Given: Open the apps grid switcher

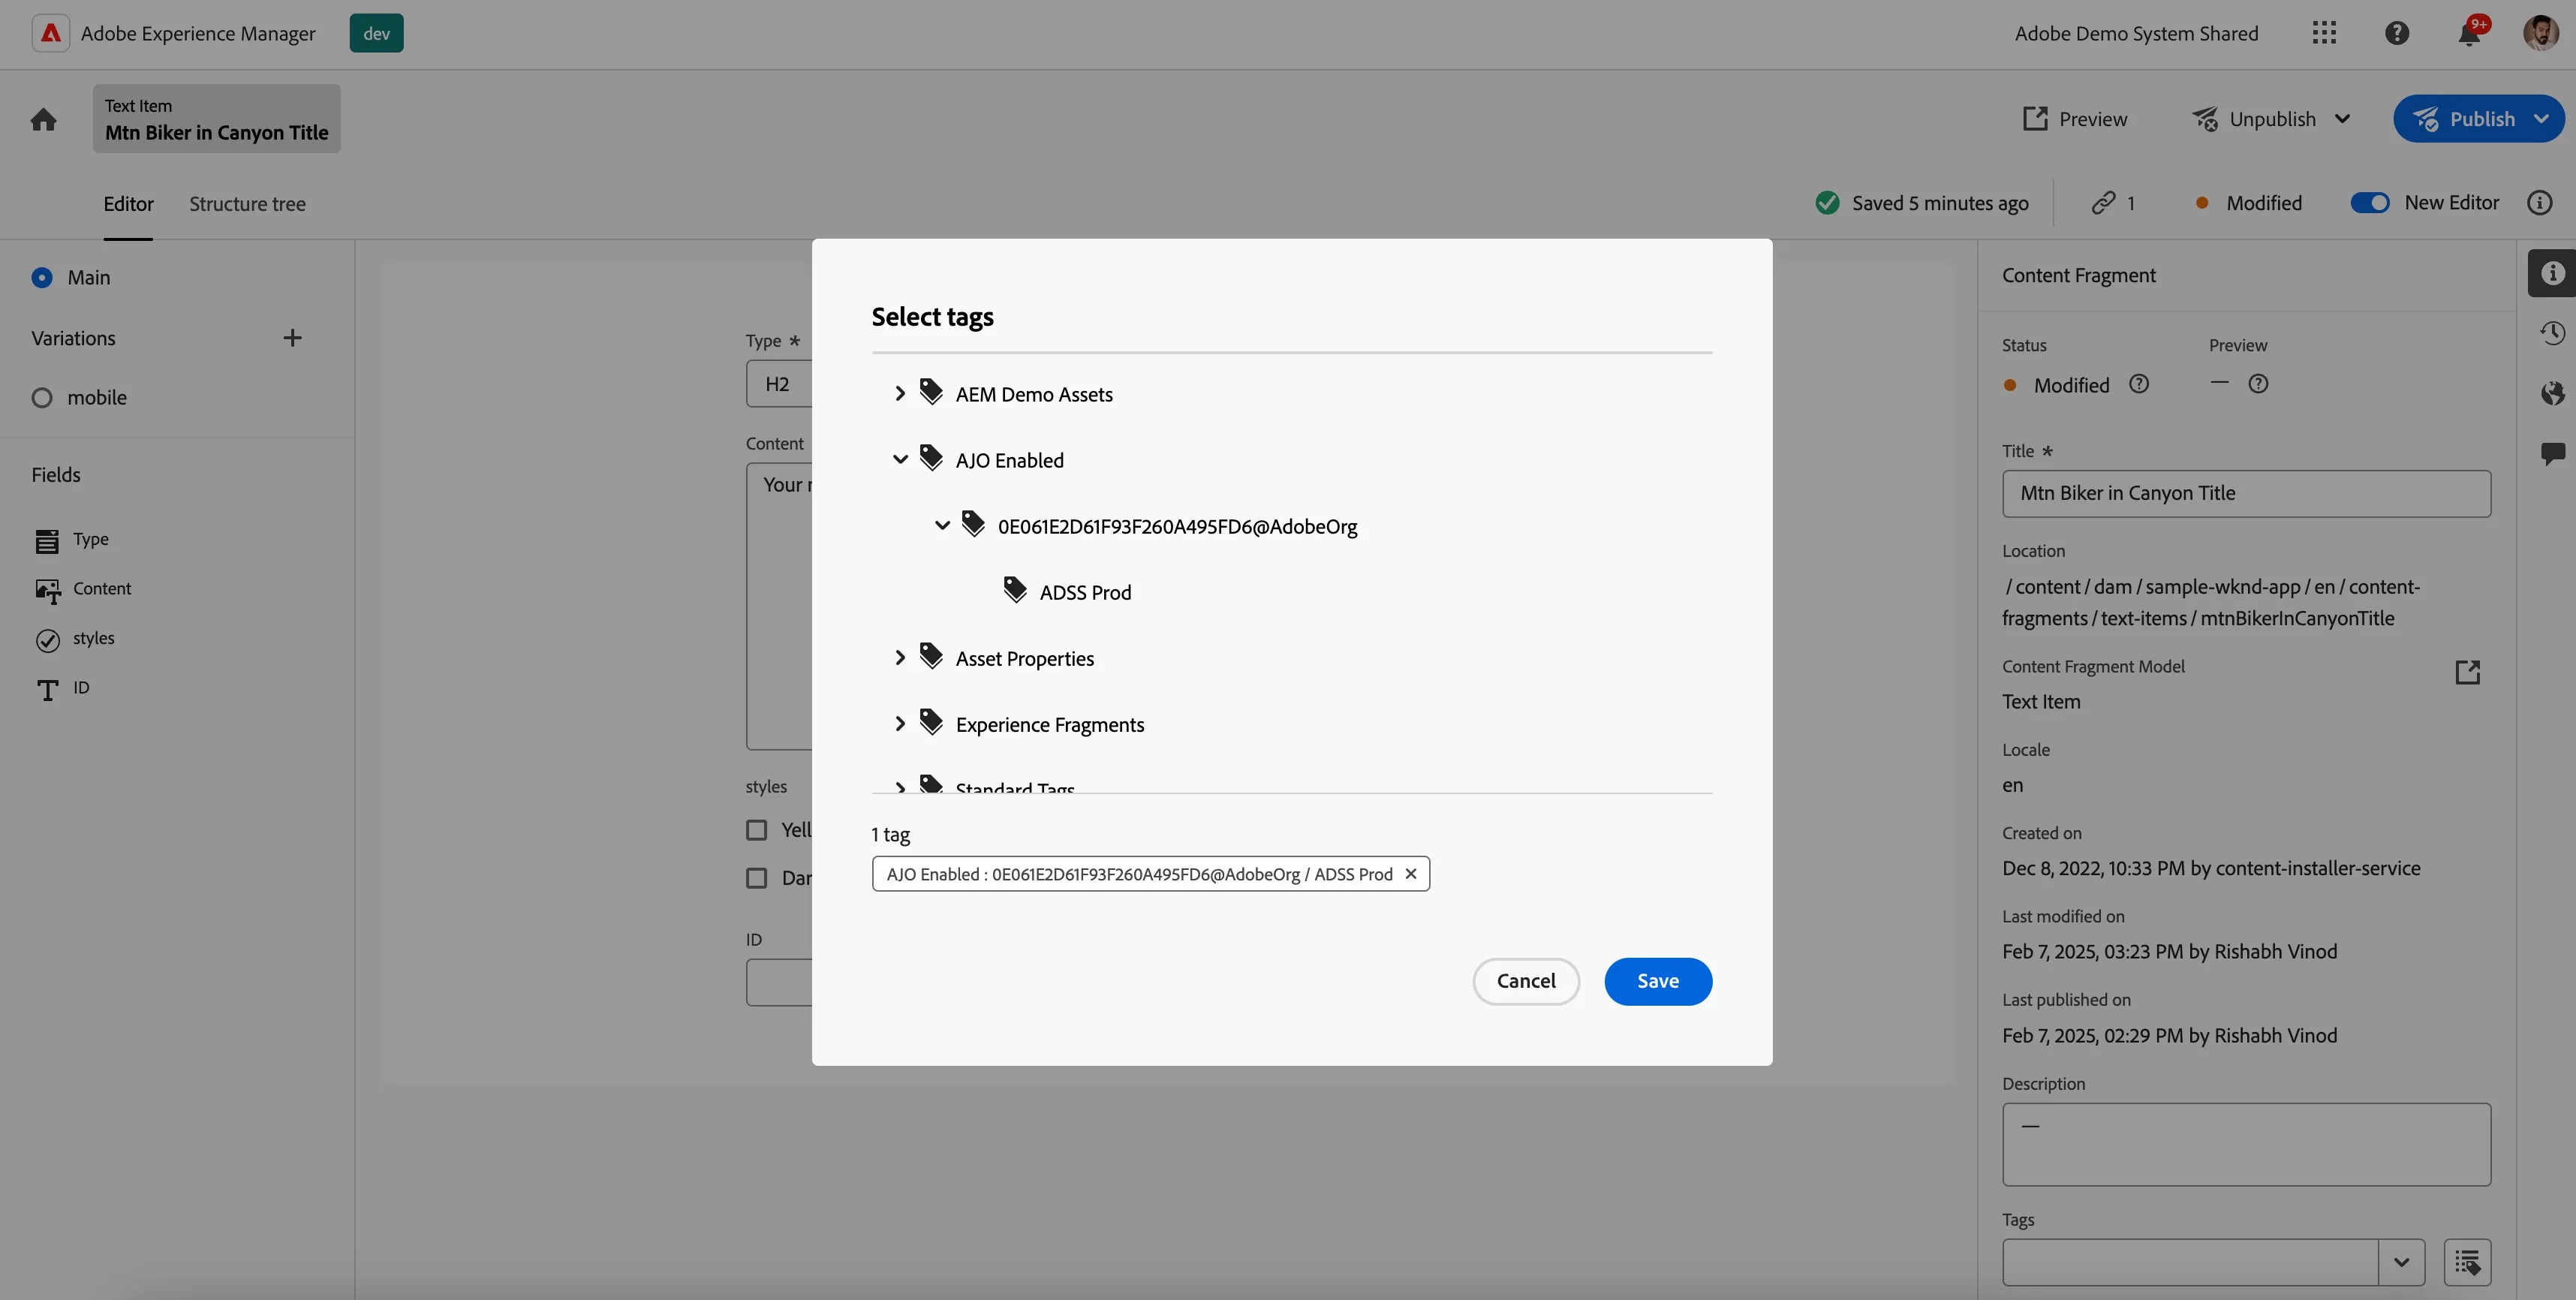Looking at the screenshot, I should pos(2324,33).
